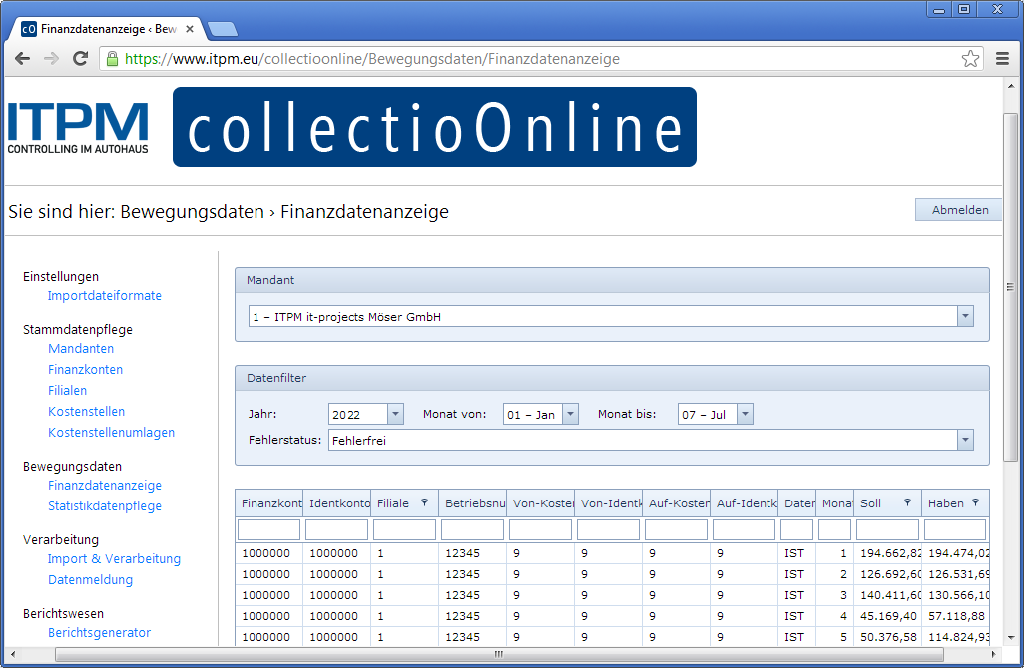Click the Soll value 45.169,40

[888, 616]
